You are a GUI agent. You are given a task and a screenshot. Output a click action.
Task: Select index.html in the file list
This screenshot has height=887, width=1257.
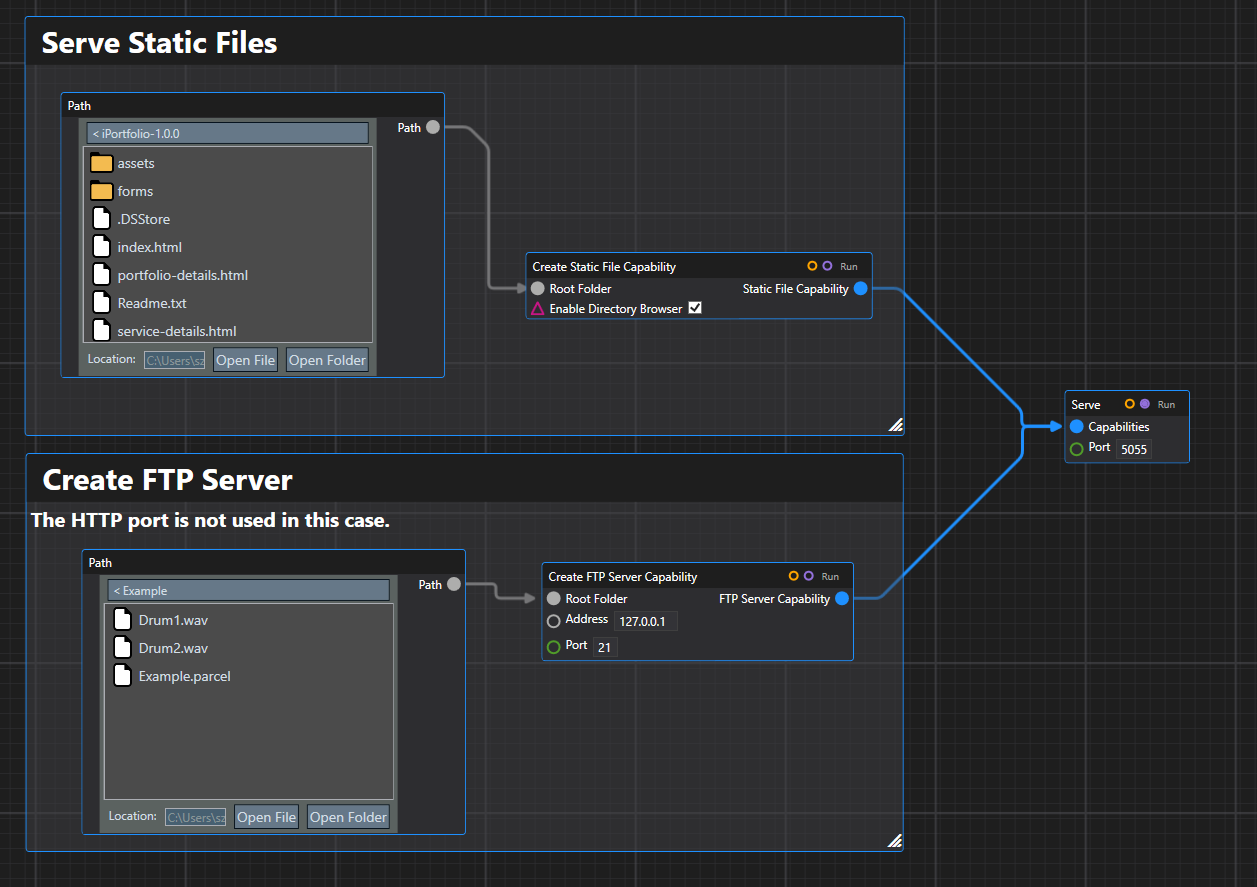coord(149,247)
